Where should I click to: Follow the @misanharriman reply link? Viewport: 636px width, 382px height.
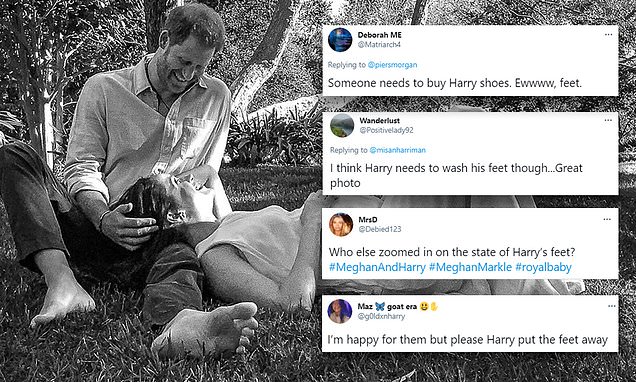(x=398, y=150)
